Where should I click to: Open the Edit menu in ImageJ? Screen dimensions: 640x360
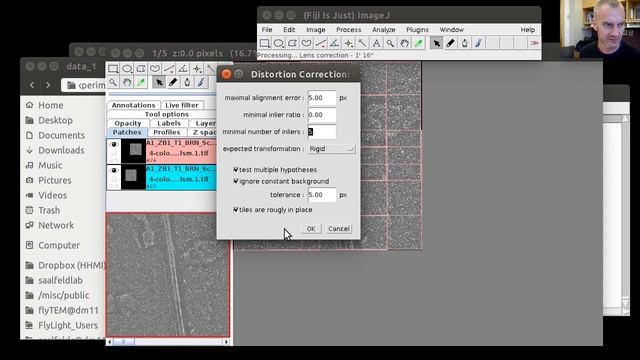click(289, 30)
